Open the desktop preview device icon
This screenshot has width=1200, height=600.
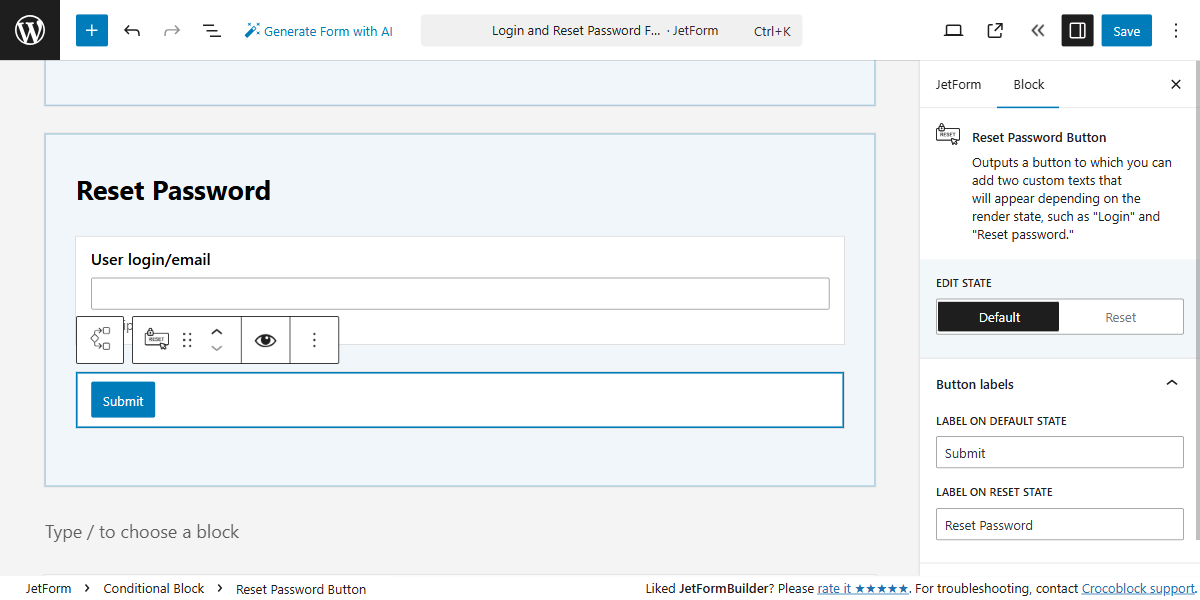[x=953, y=30]
